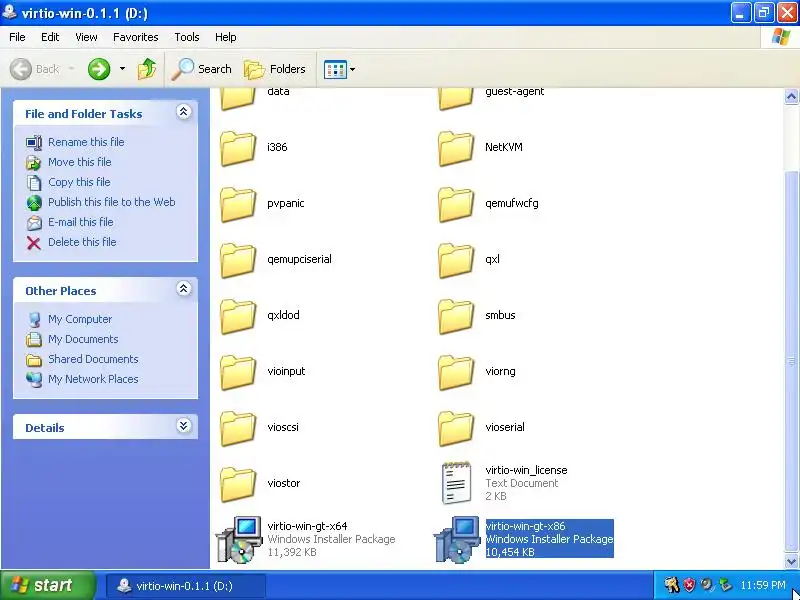Open the Search pane
This screenshot has width=800, height=600.
pos(201,69)
